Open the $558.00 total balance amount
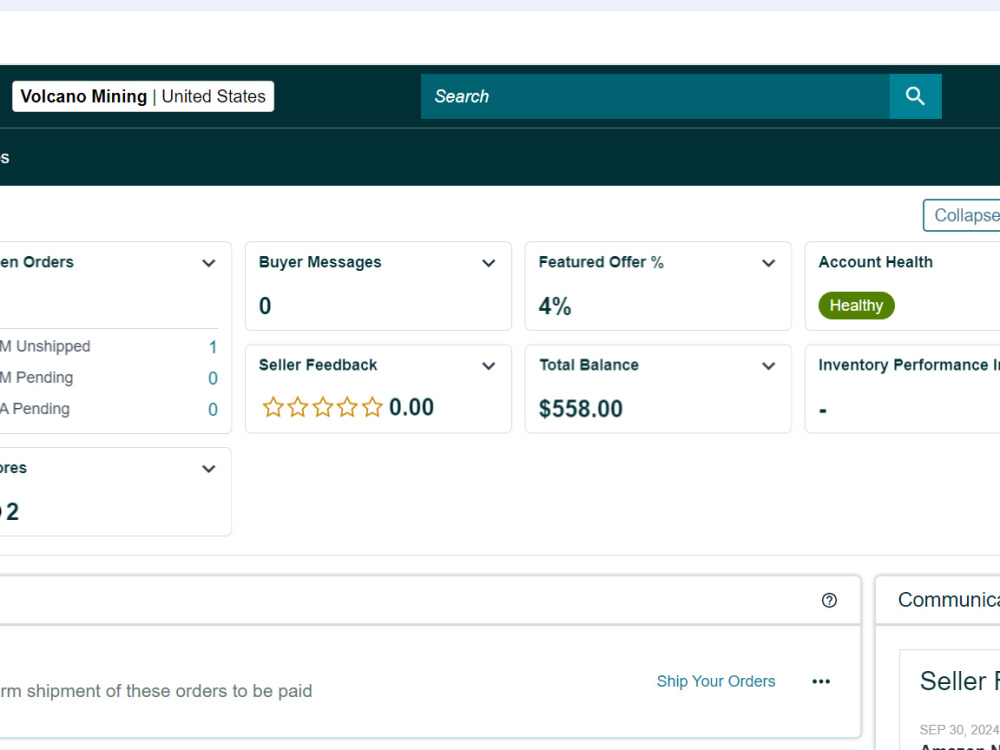This screenshot has height=750, width=1000. point(580,409)
